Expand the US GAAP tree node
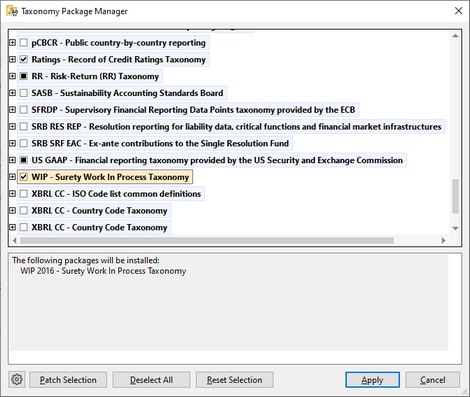The width and height of the screenshot is (470, 397). tap(12, 160)
